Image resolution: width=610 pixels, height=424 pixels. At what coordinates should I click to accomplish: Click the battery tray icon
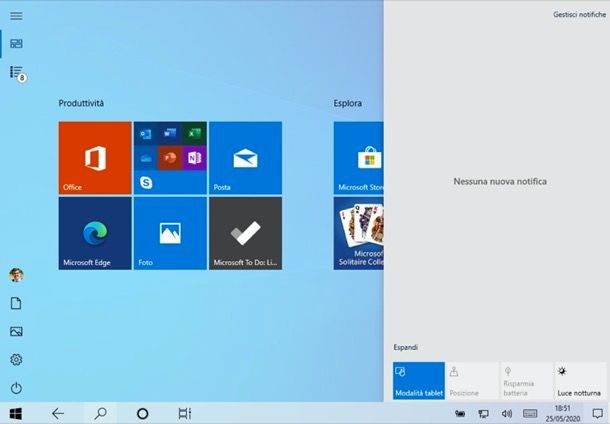pyautogui.click(x=460, y=413)
